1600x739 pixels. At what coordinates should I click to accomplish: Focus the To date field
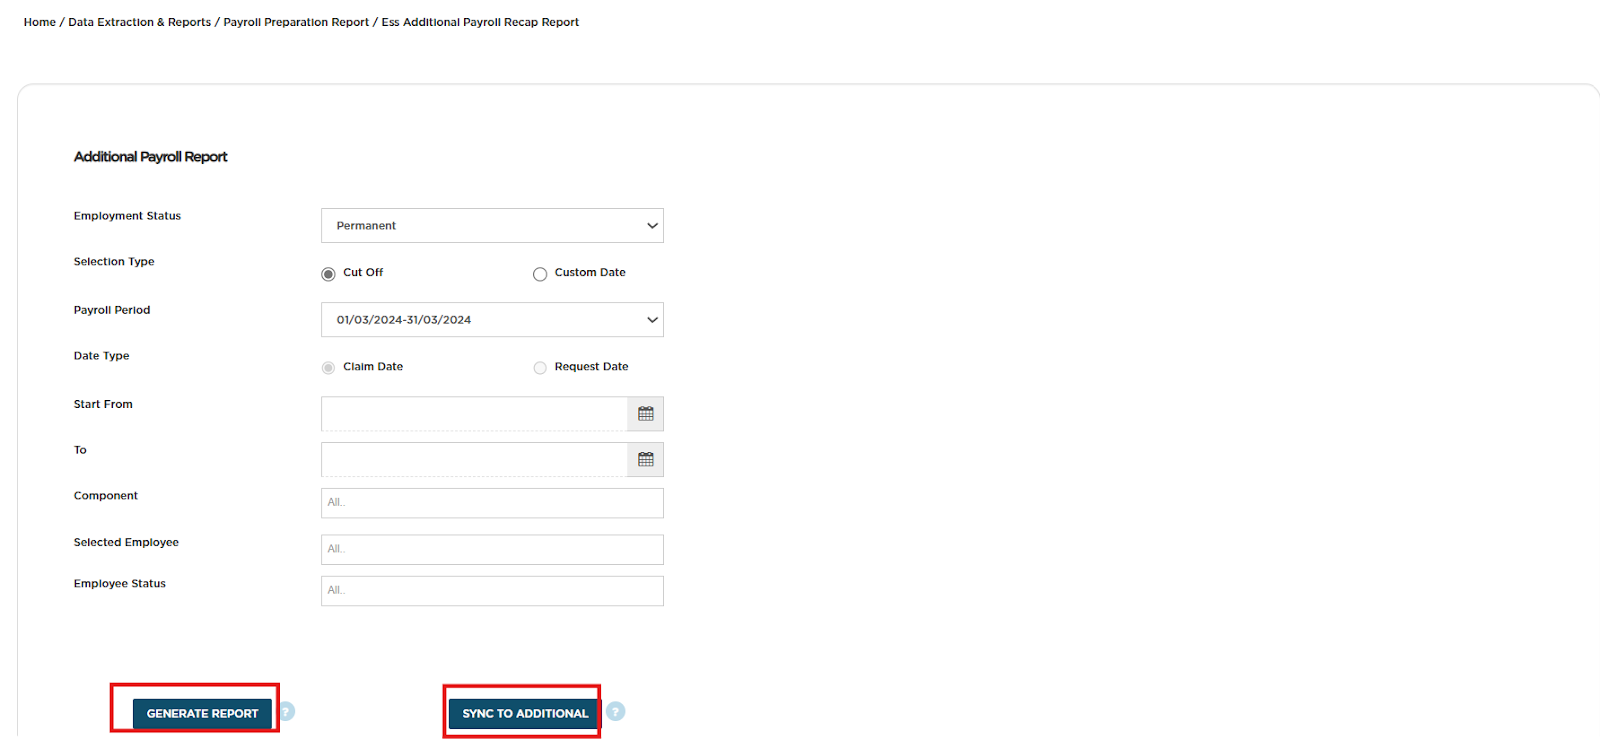(474, 460)
